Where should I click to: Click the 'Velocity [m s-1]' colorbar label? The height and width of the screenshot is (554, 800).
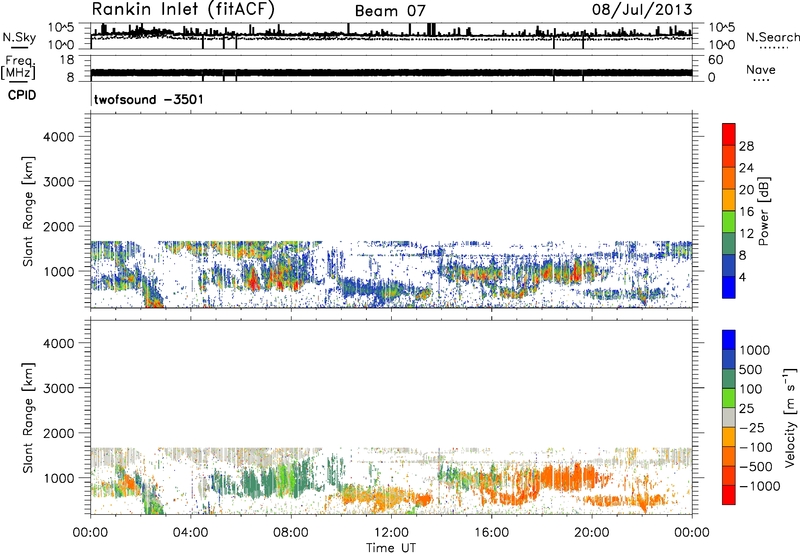[790, 417]
